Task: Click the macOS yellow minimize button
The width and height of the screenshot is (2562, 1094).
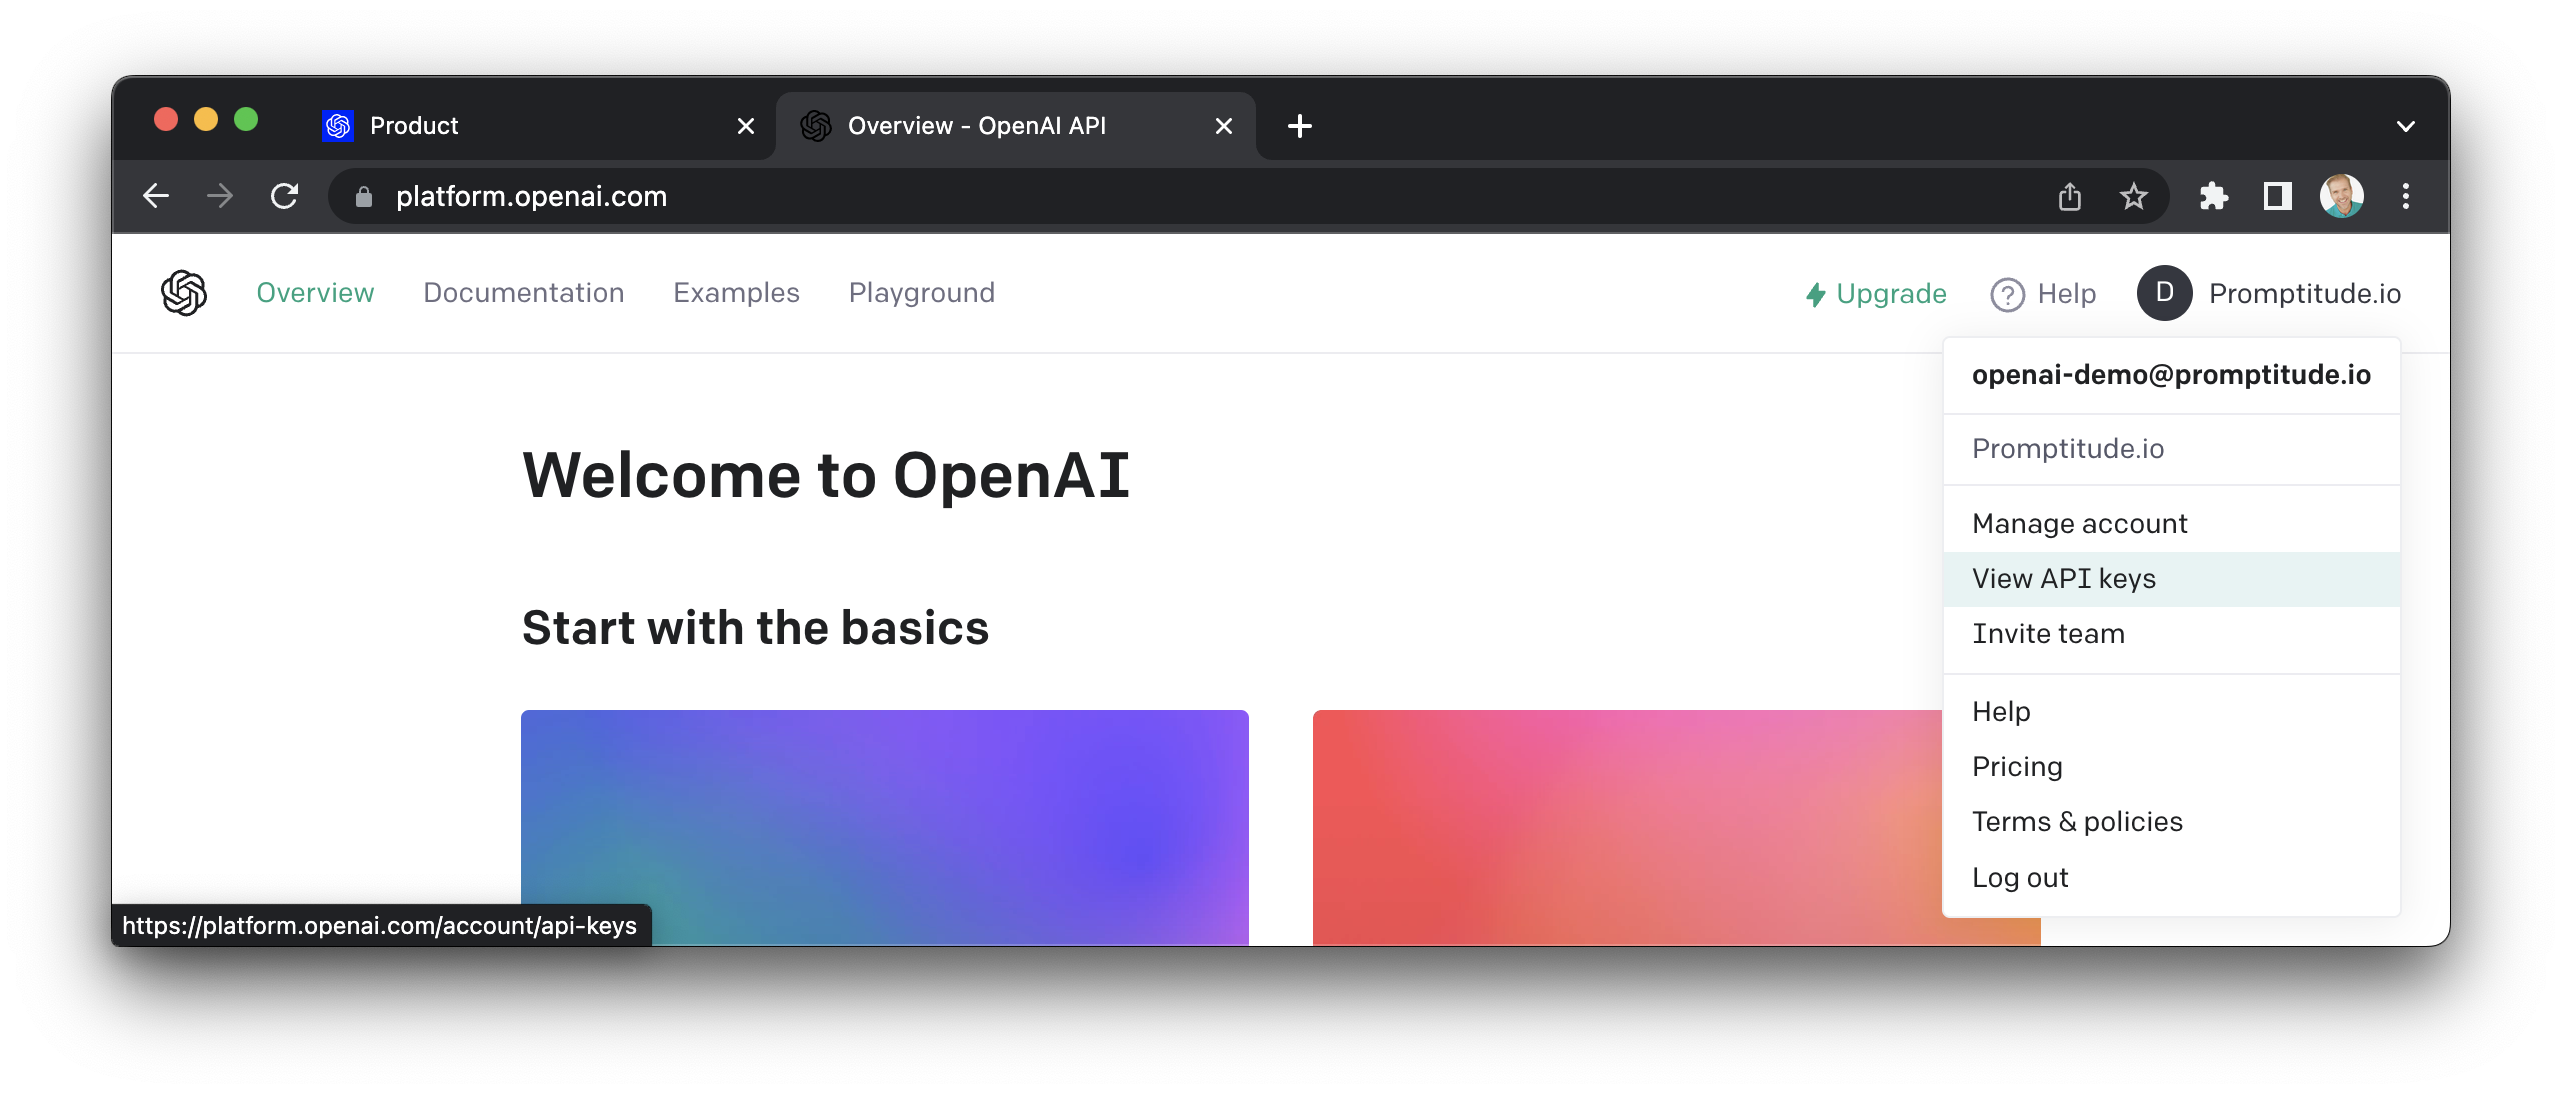Action: (205, 120)
